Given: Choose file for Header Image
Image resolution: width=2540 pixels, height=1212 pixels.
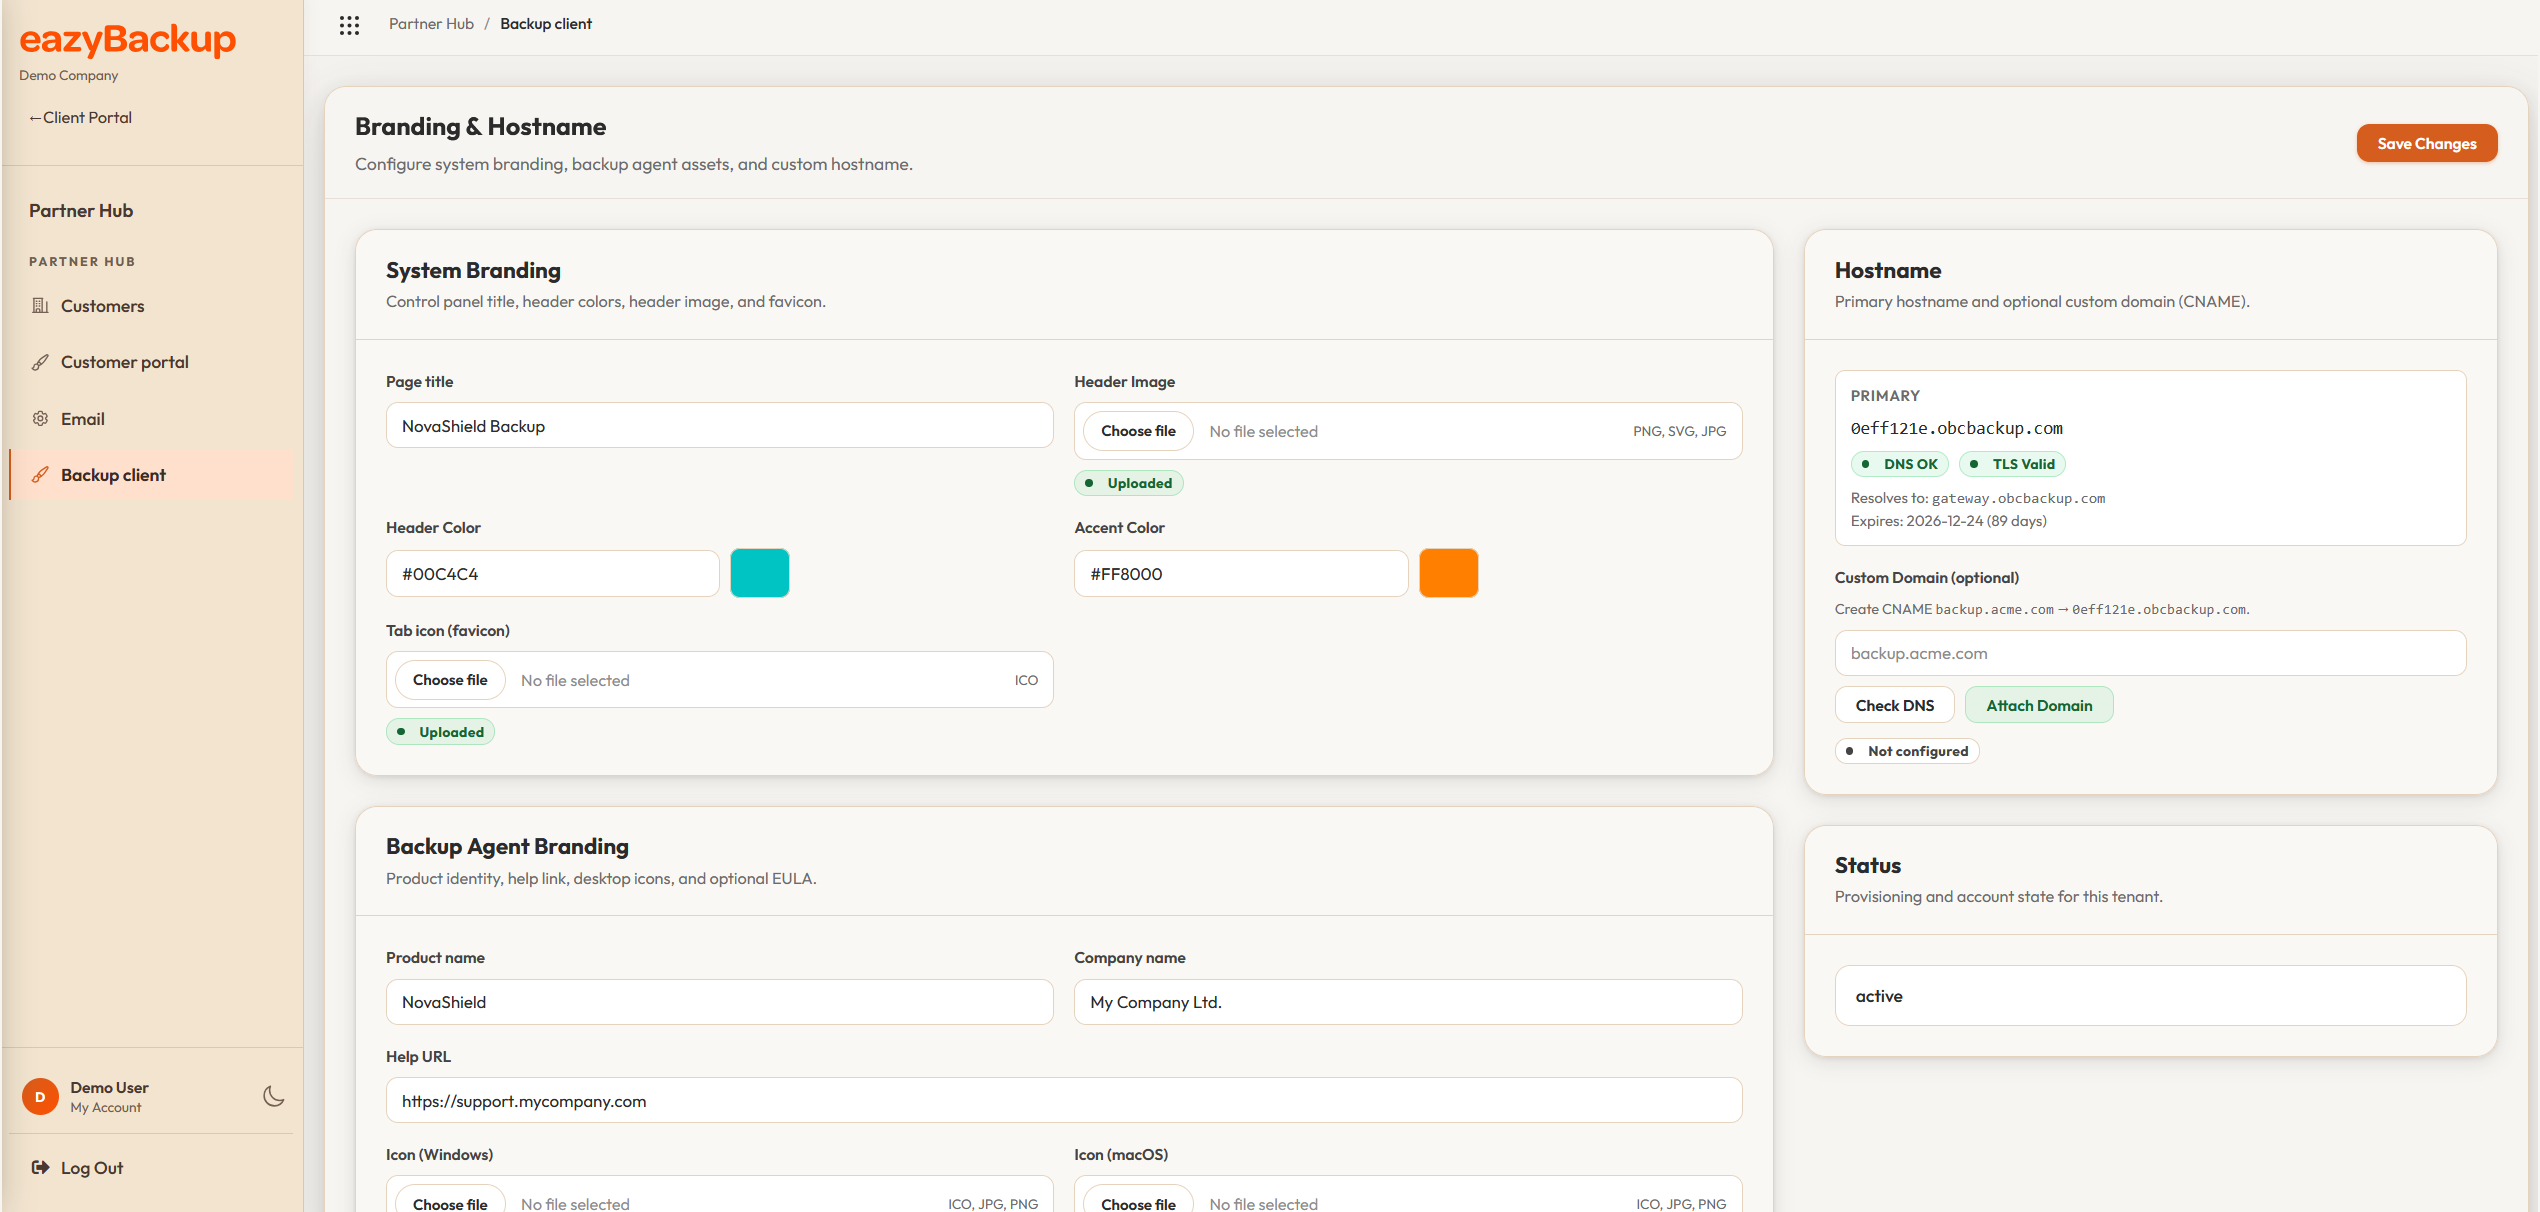Looking at the screenshot, I should 1138,431.
